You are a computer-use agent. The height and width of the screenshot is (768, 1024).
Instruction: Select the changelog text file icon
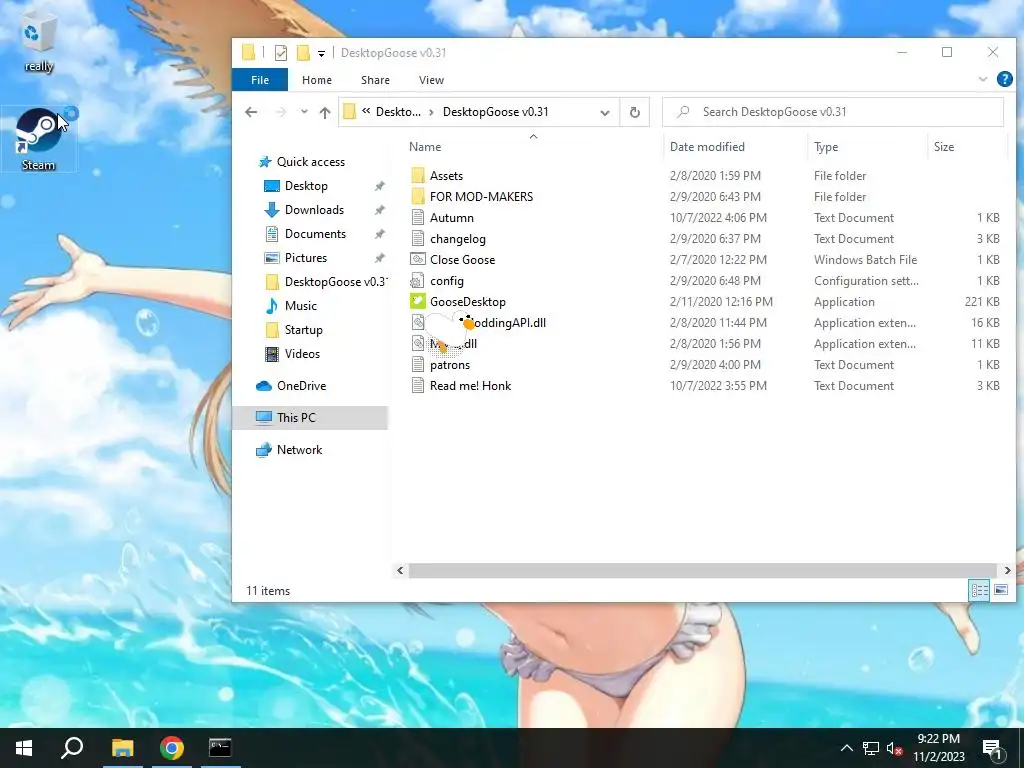point(418,238)
